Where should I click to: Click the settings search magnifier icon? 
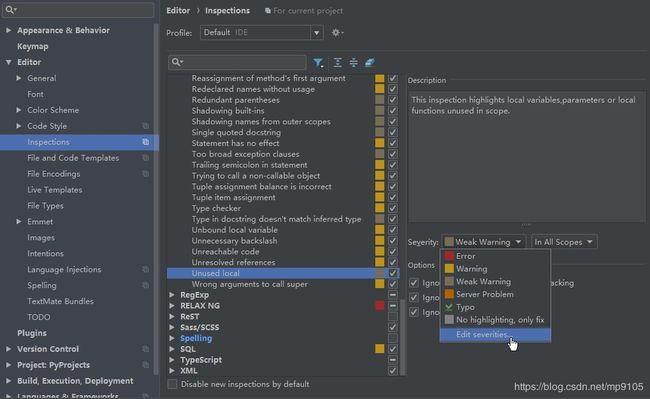pos(10,10)
